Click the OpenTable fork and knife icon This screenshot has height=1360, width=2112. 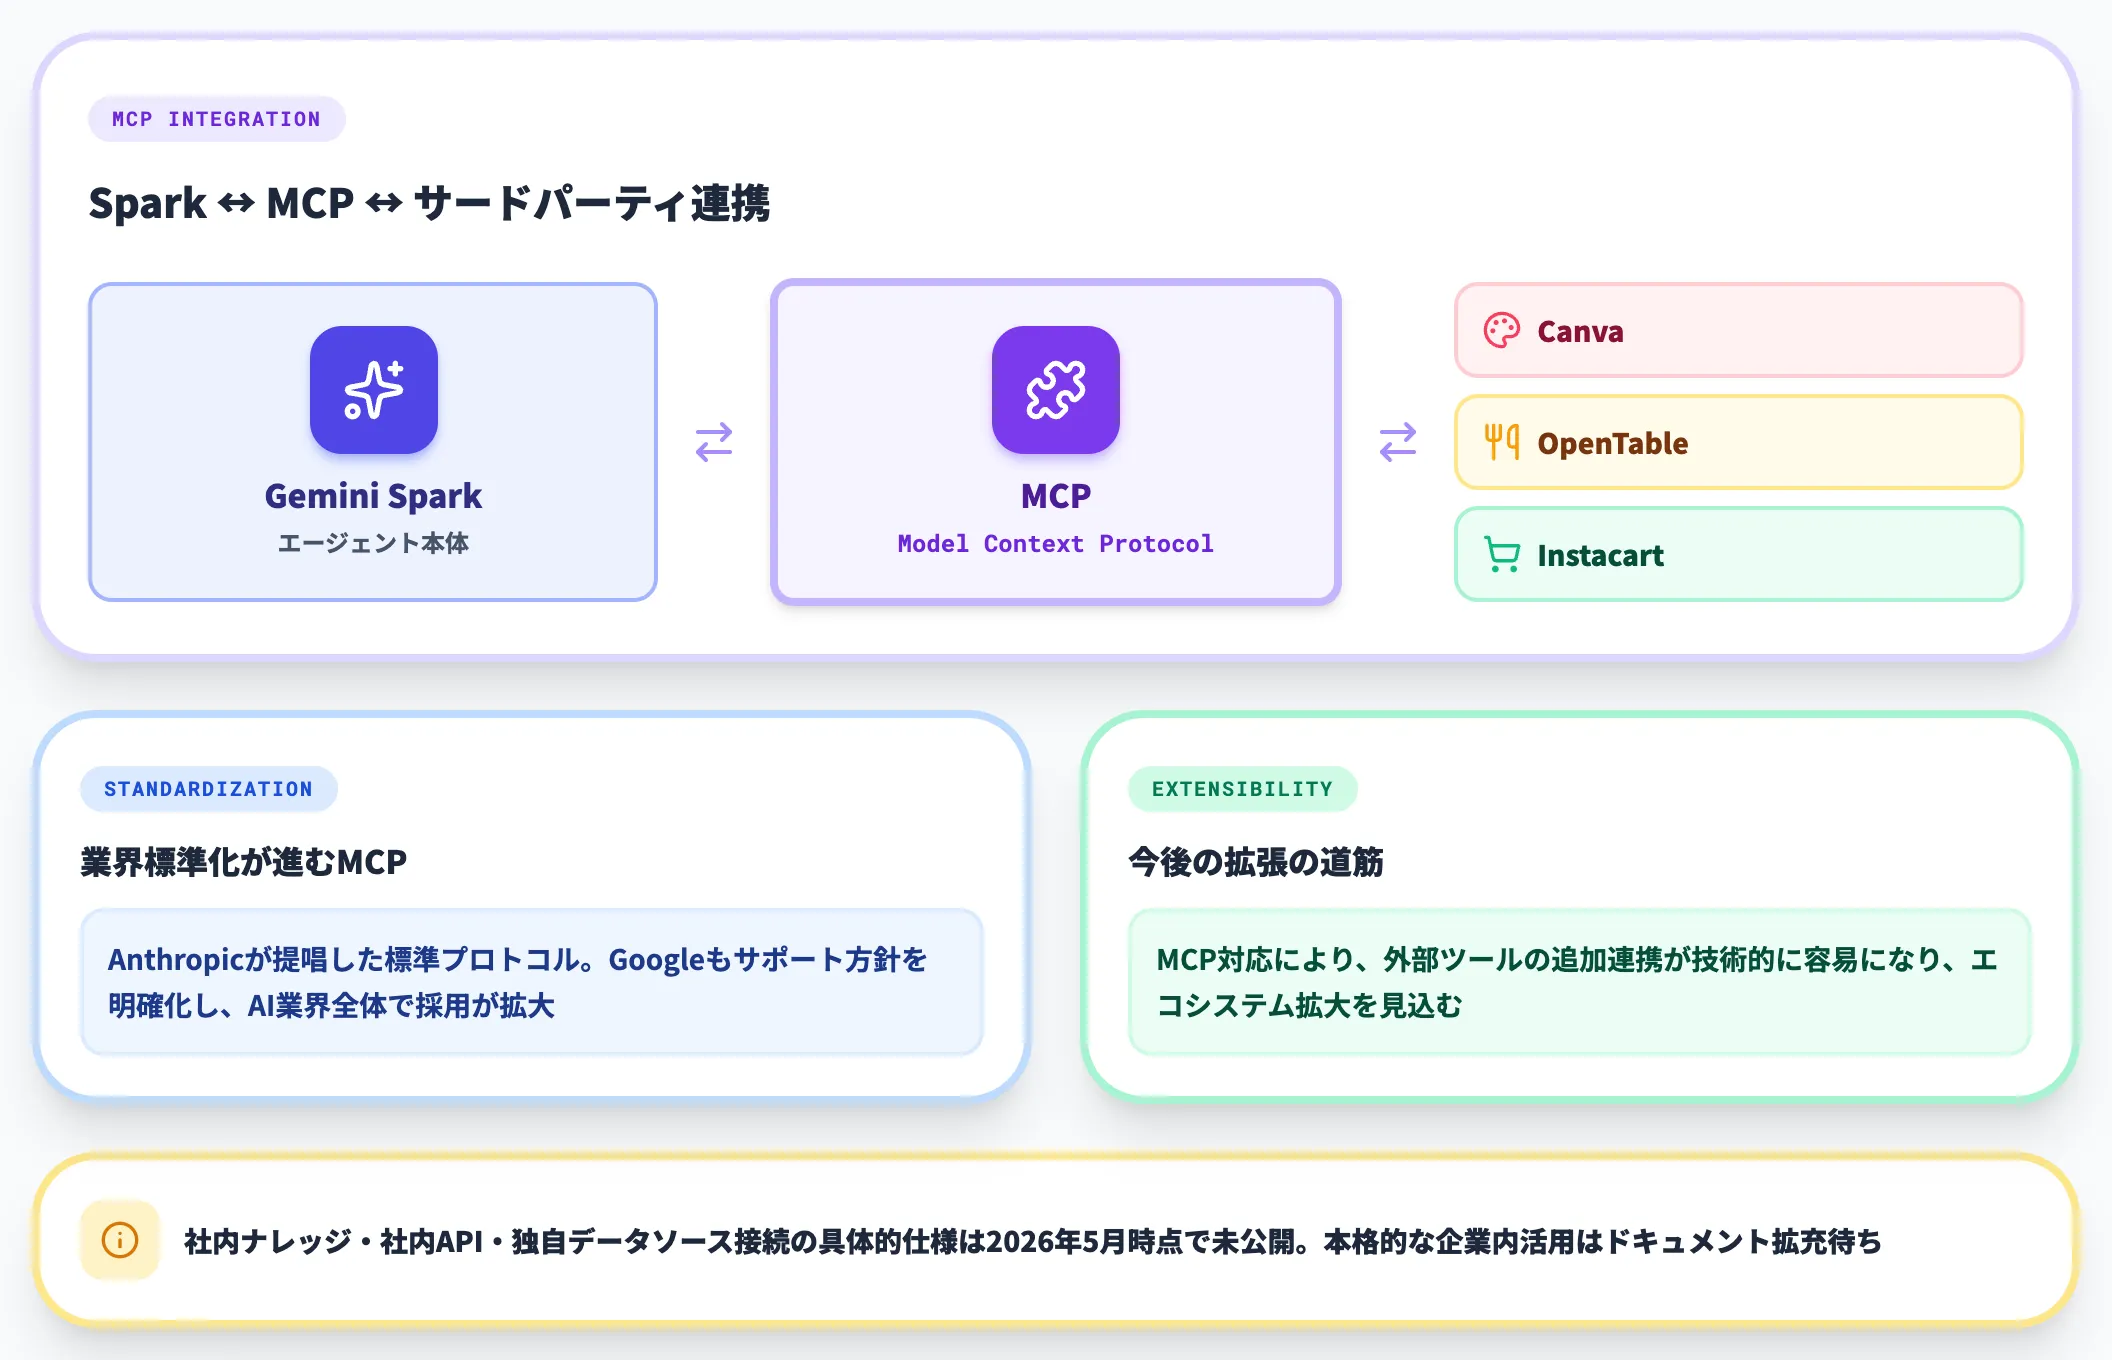coord(1502,442)
